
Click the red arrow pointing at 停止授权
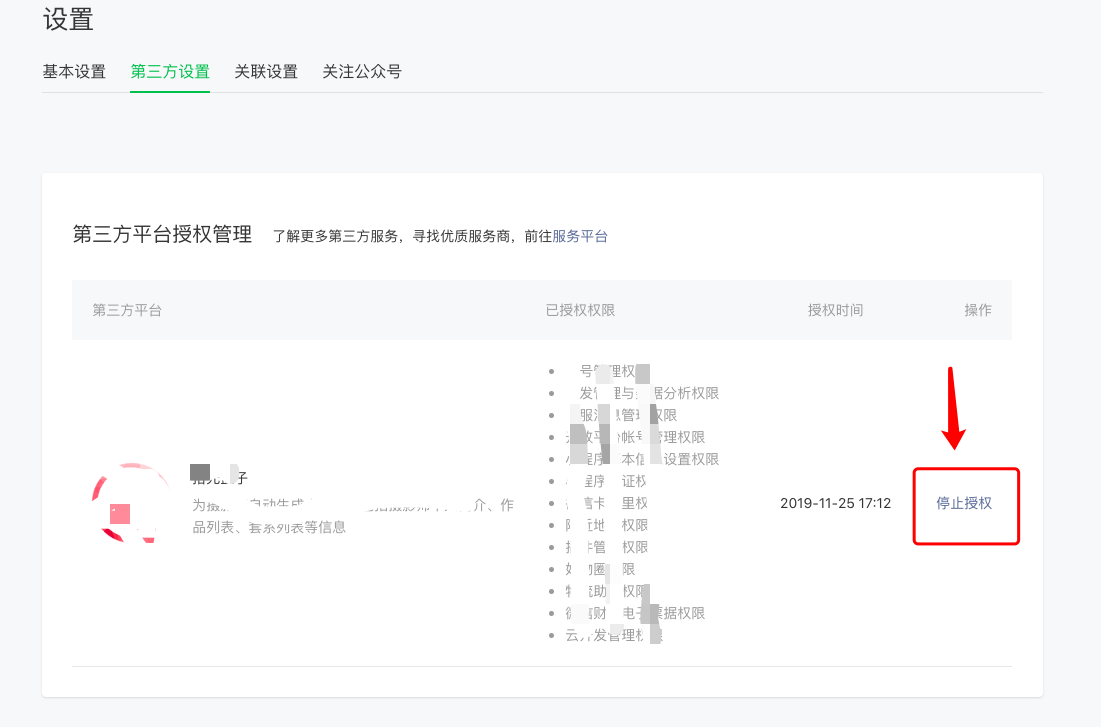pos(952,410)
